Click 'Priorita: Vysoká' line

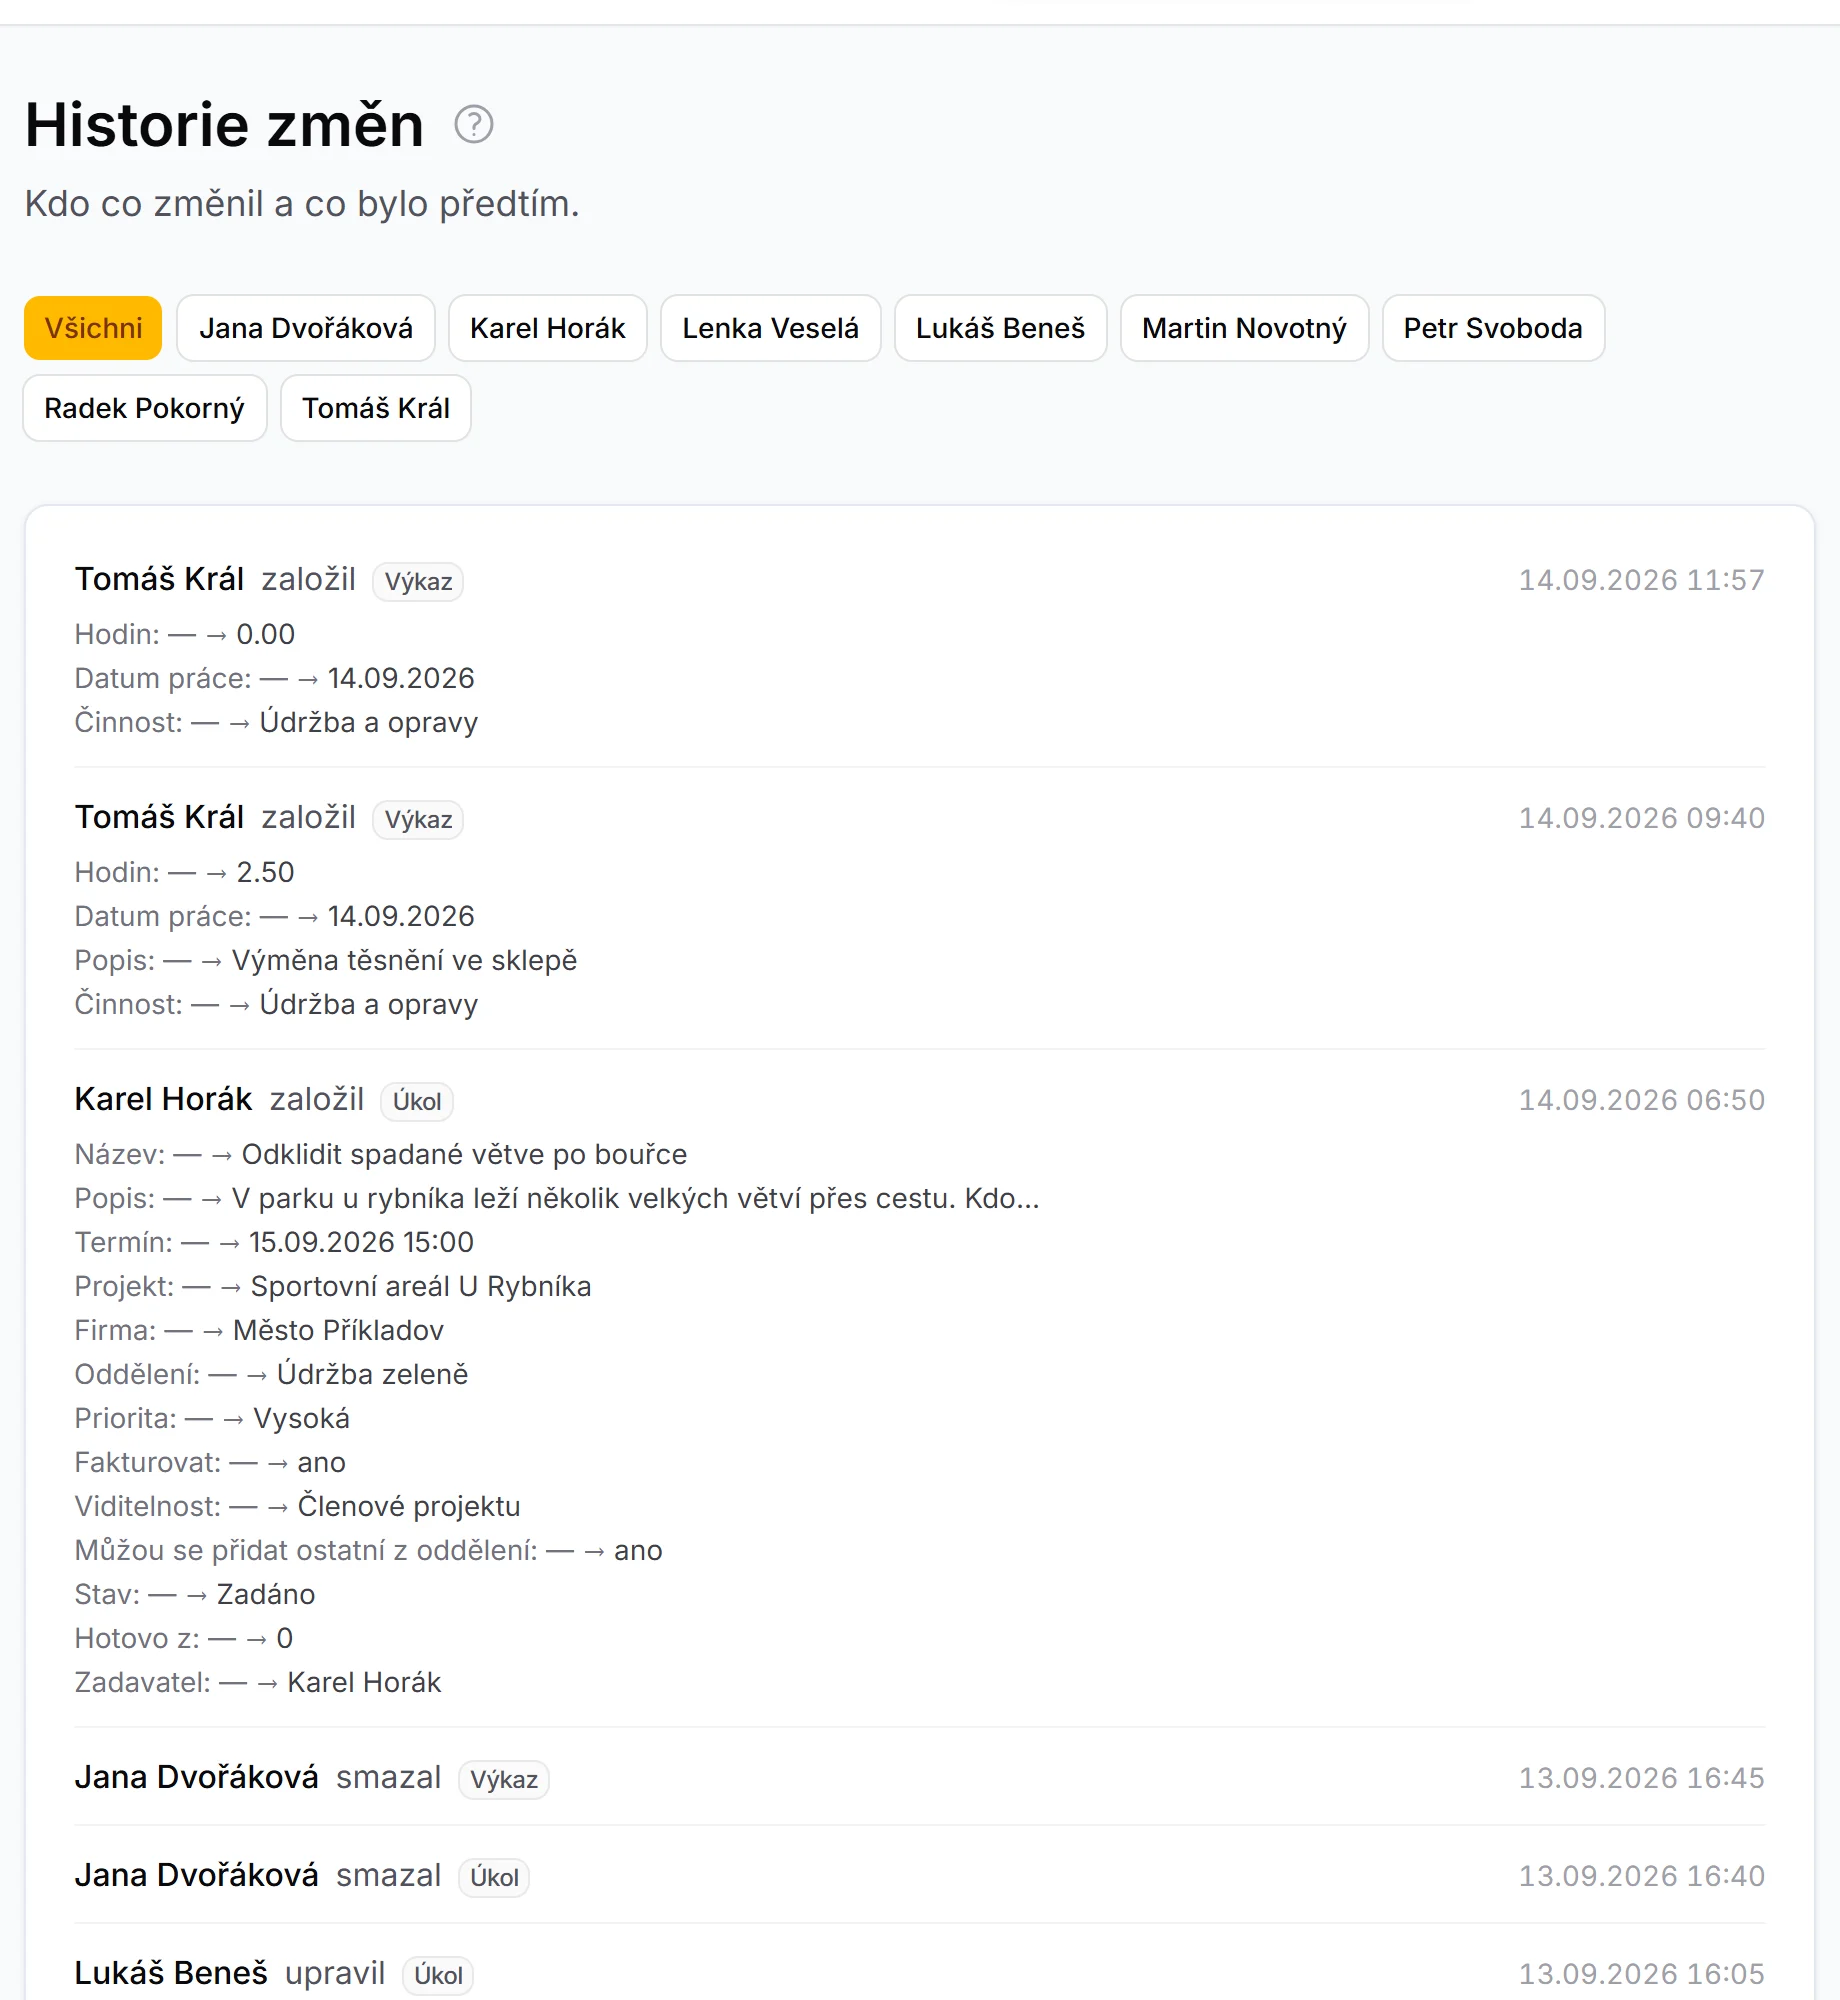click(212, 1418)
